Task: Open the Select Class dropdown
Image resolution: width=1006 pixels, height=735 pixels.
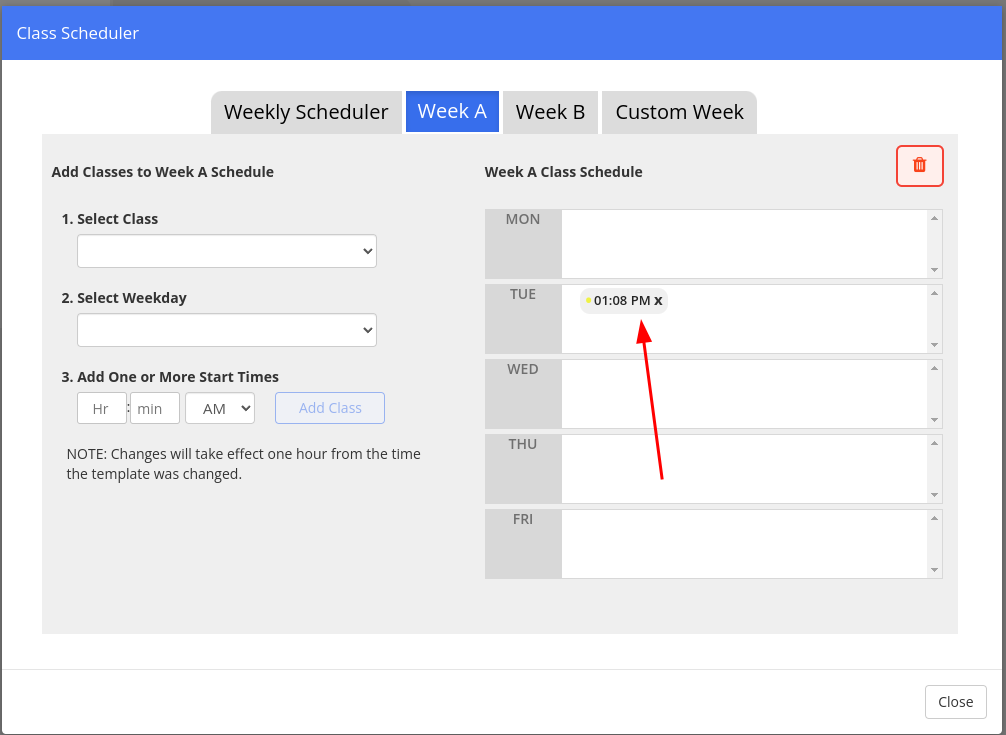Action: 226,251
